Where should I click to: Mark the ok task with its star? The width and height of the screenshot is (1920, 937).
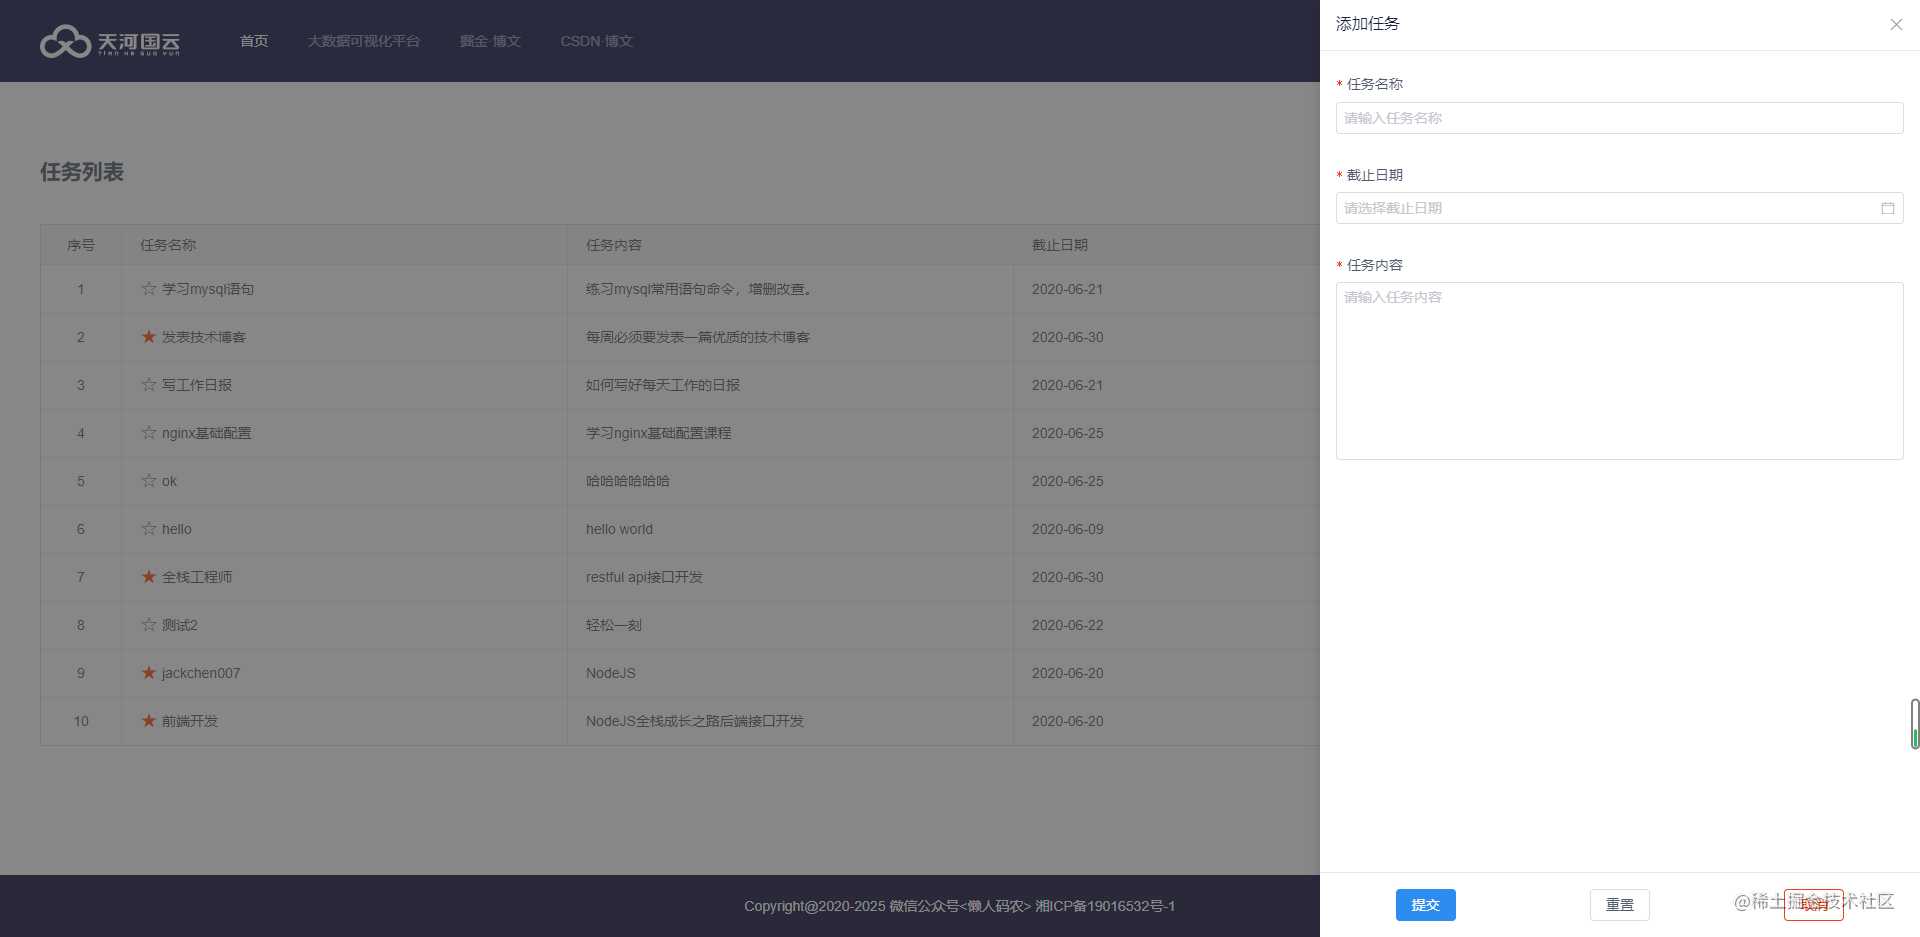(149, 480)
